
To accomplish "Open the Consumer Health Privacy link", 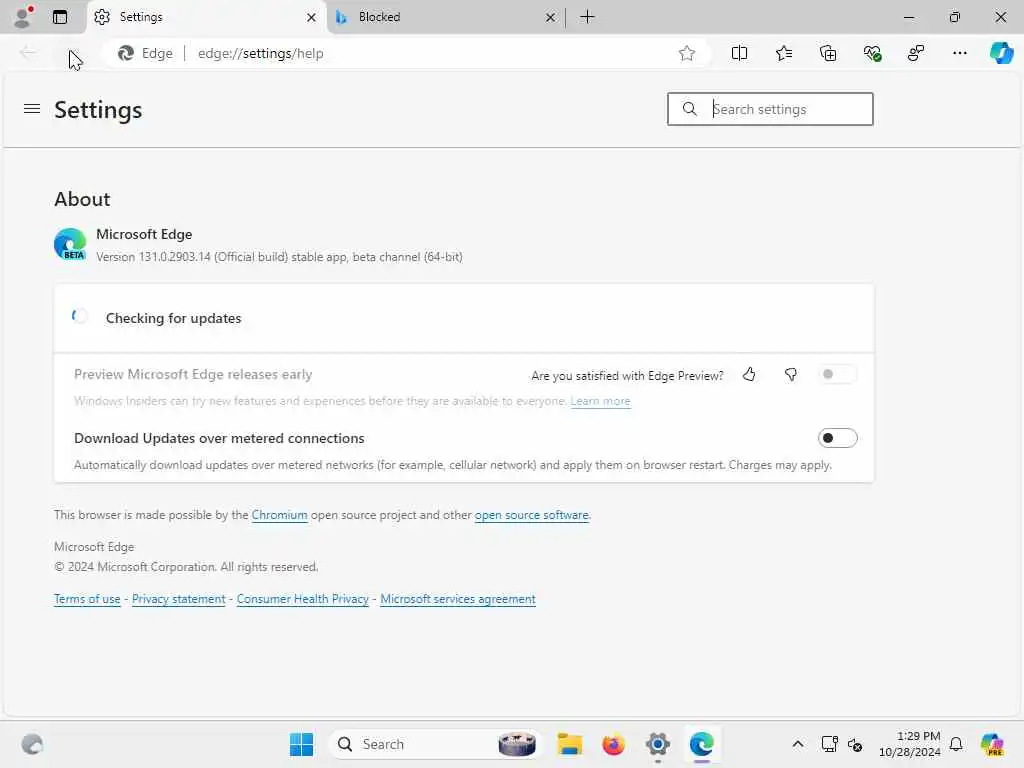I will tap(302, 599).
